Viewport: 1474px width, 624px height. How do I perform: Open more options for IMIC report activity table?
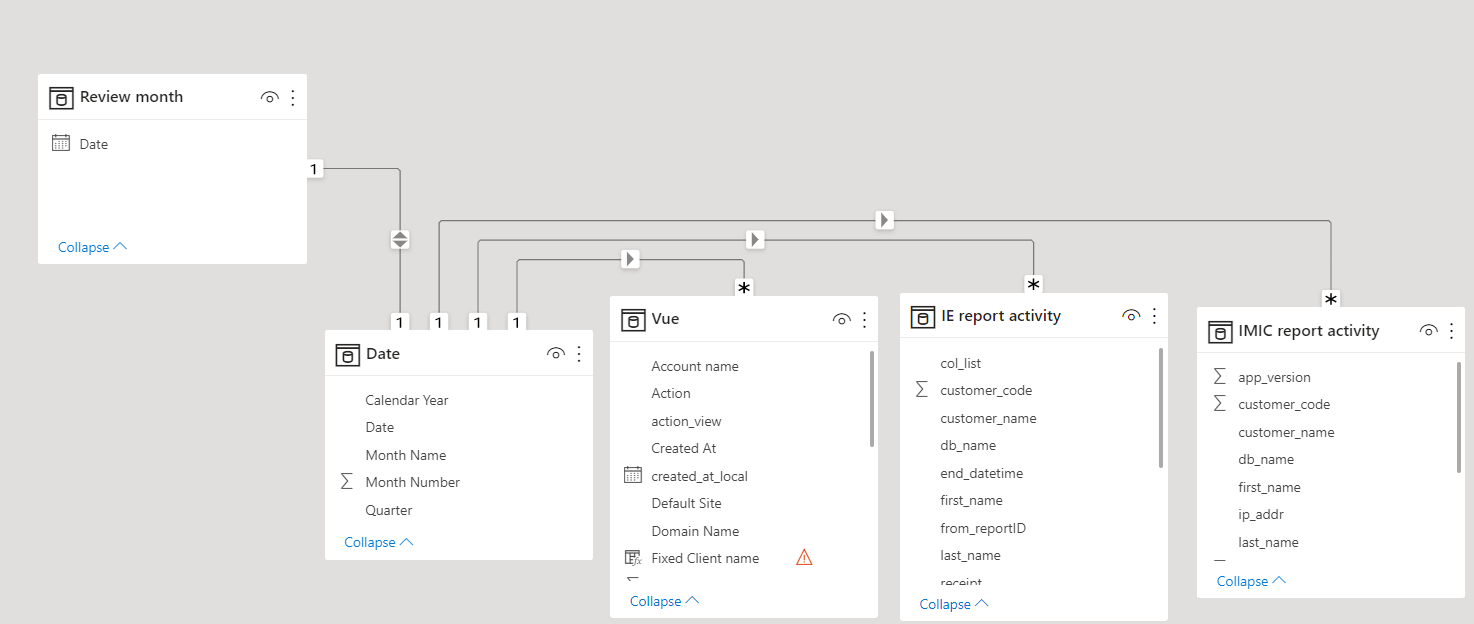[1452, 331]
